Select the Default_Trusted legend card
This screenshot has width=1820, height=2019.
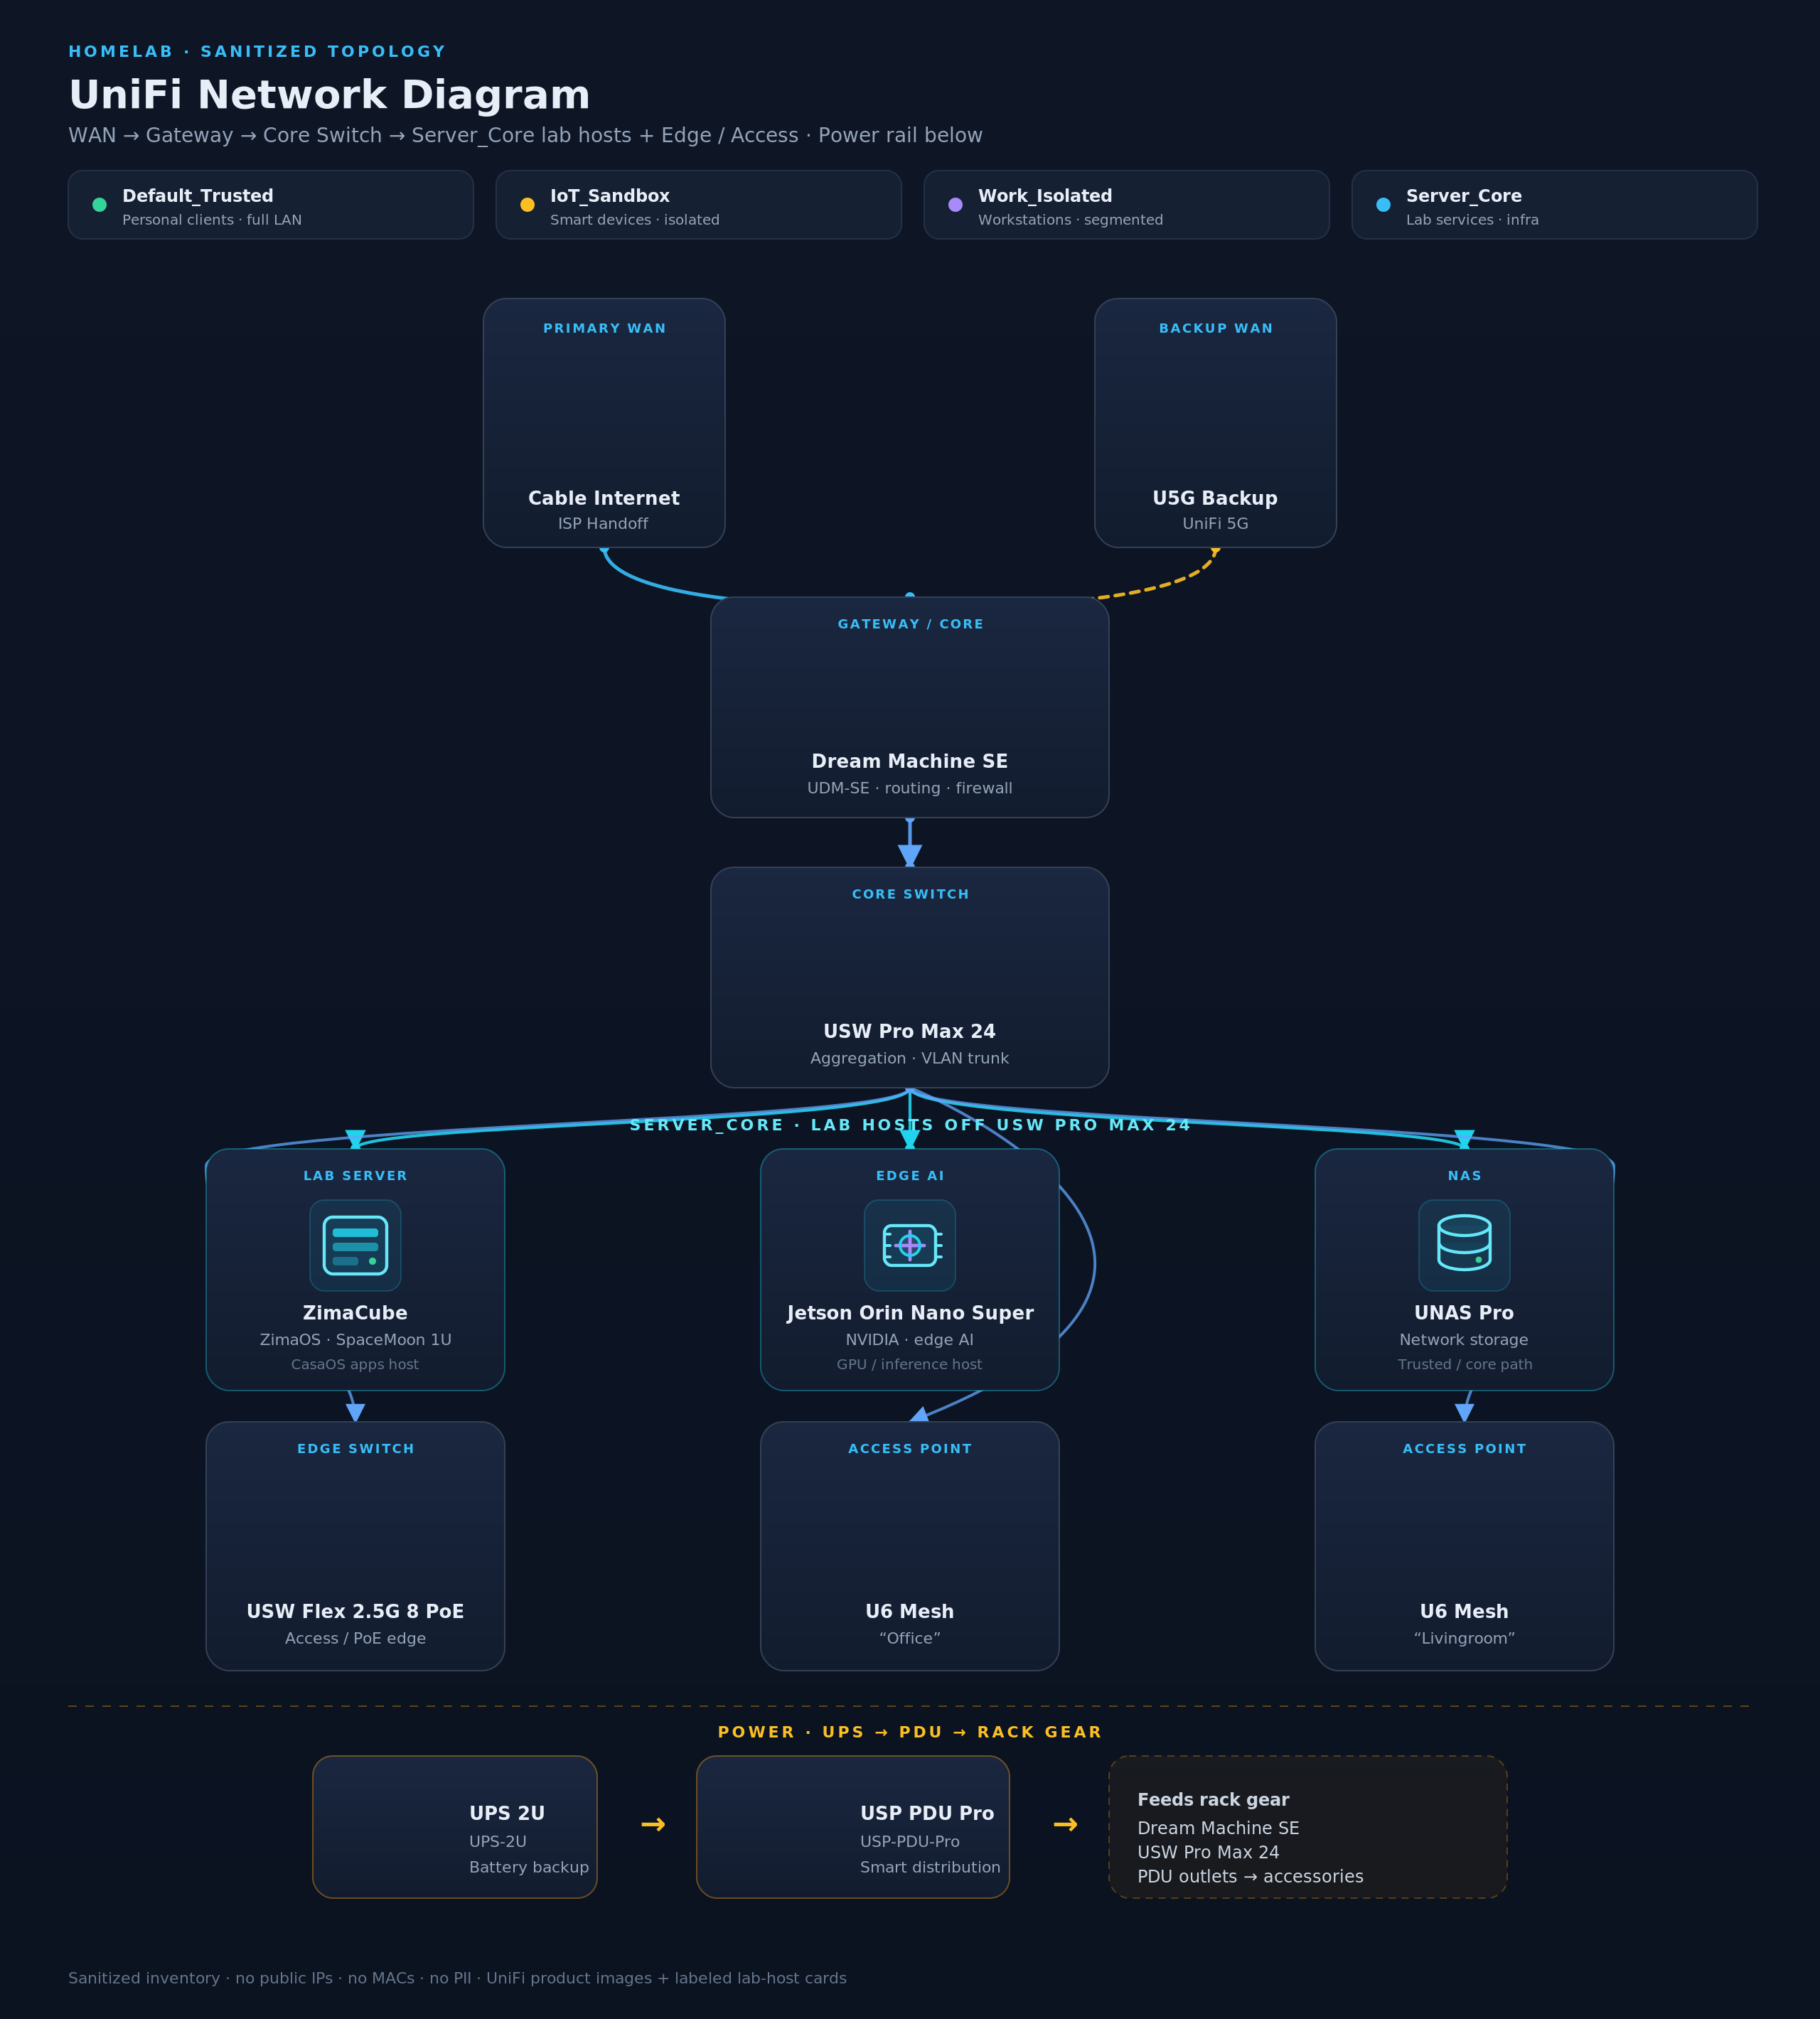270,205
